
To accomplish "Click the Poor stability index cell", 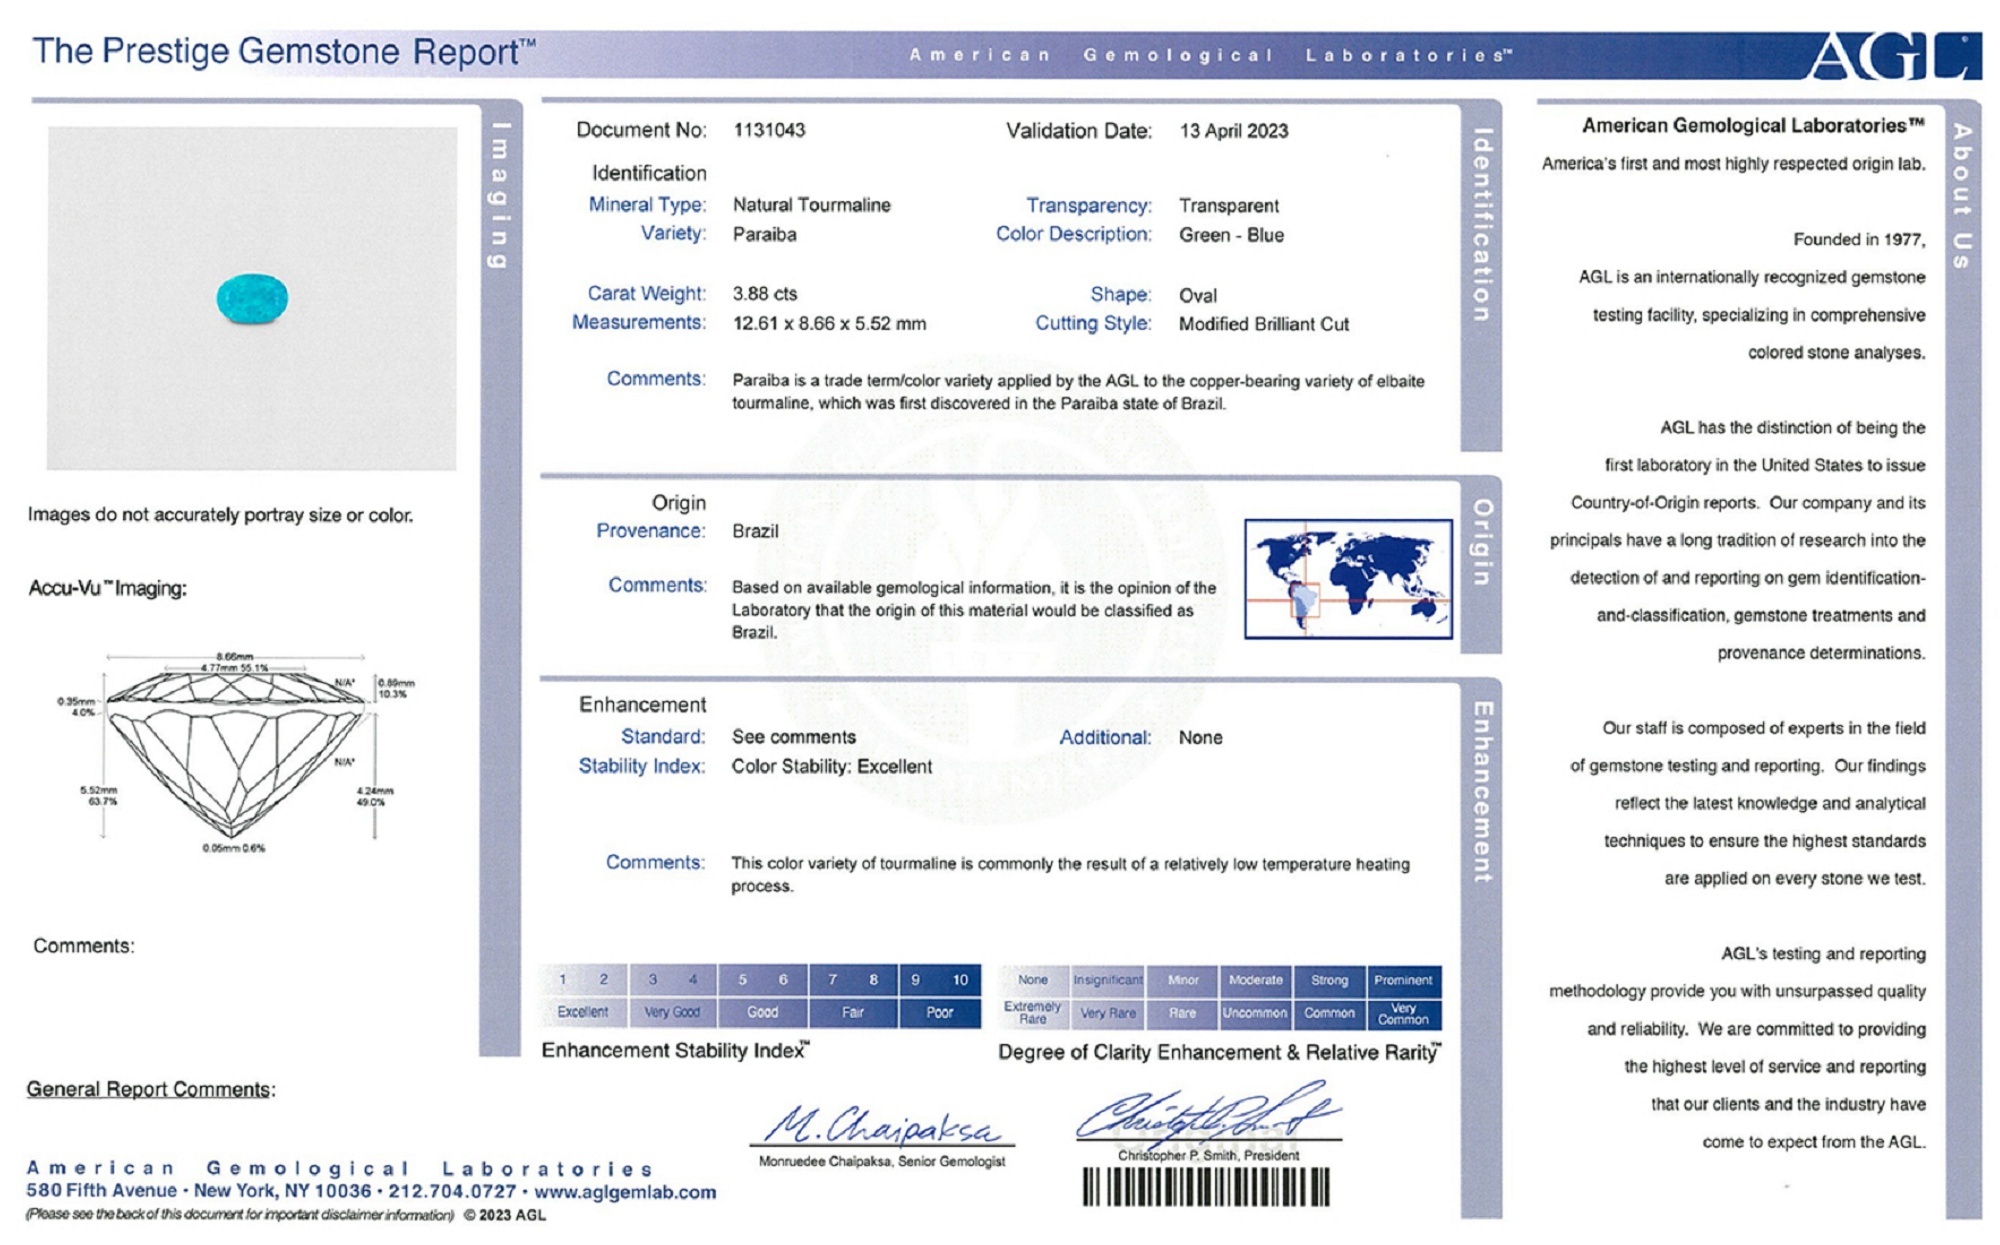I will [x=939, y=1012].
